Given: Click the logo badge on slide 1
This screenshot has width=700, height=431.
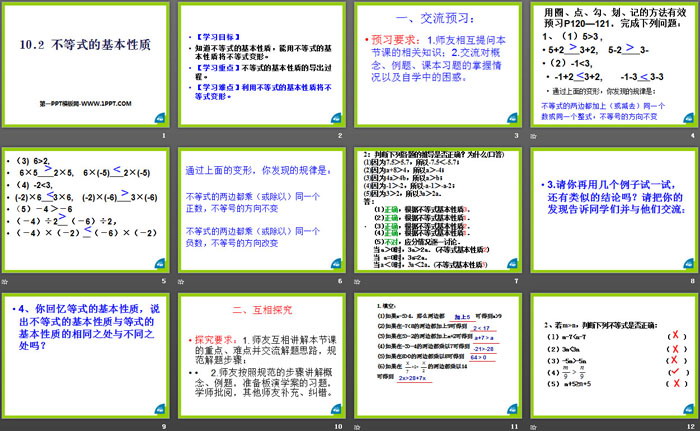Looking at the screenshot, I should click(160, 118).
